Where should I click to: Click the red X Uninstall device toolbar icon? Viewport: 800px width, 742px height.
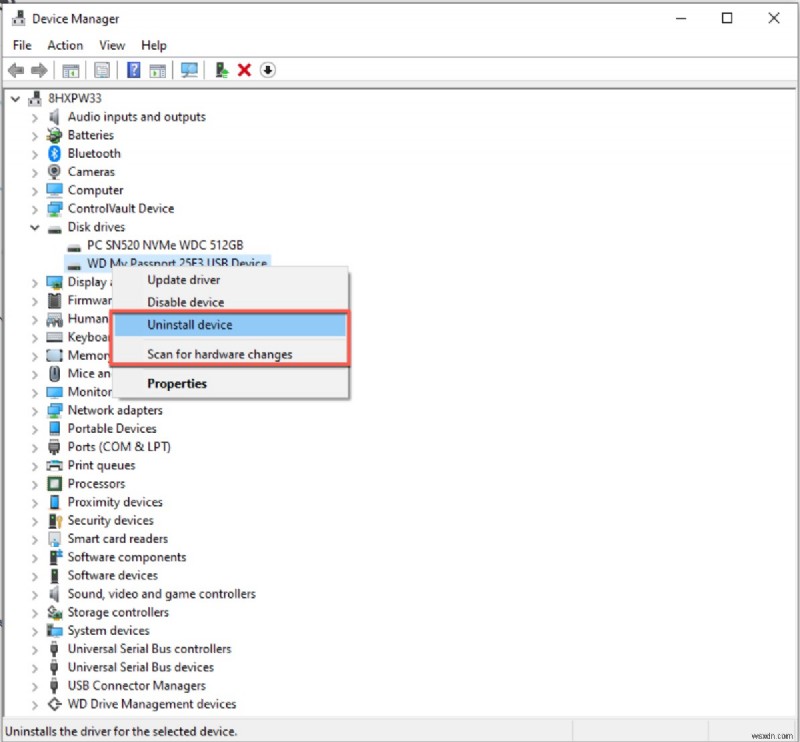pyautogui.click(x=244, y=70)
